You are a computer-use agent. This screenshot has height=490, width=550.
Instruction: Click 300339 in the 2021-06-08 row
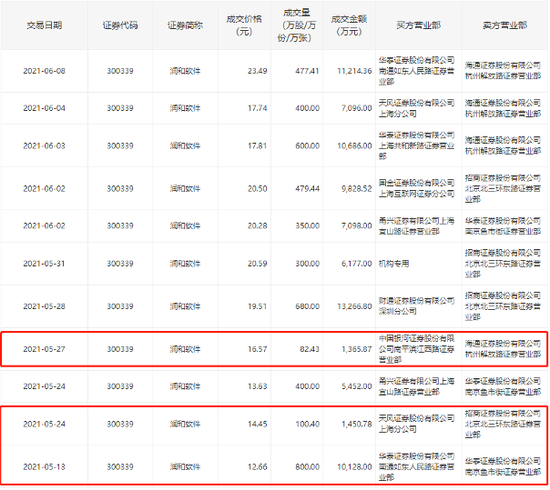pyautogui.click(x=120, y=71)
